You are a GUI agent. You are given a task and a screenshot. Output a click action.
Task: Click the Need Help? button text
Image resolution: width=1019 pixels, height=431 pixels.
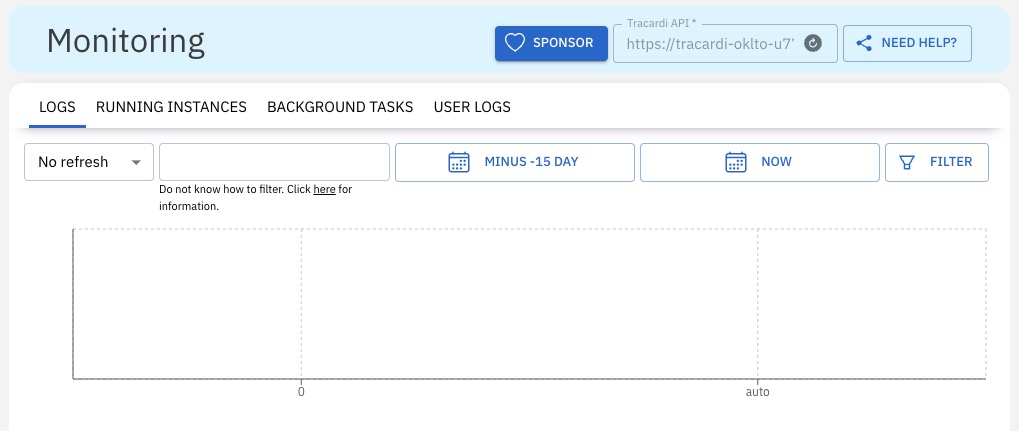tap(918, 43)
